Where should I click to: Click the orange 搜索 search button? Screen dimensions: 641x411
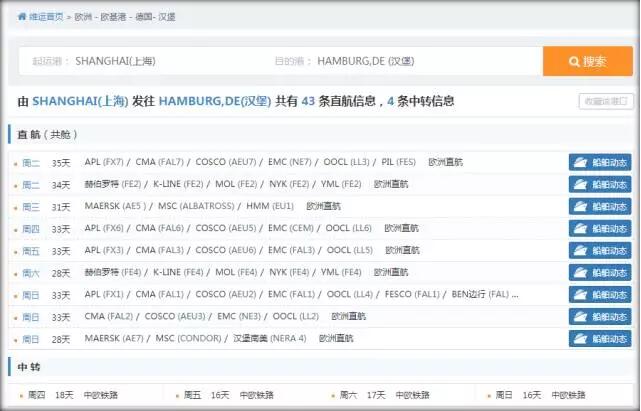(587, 61)
